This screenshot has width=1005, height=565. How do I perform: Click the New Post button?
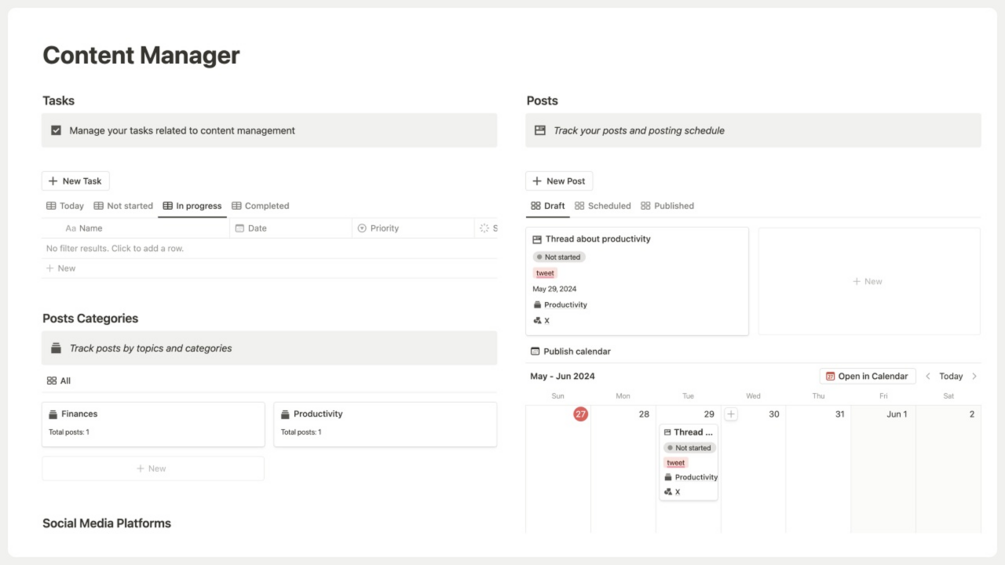(x=559, y=181)
